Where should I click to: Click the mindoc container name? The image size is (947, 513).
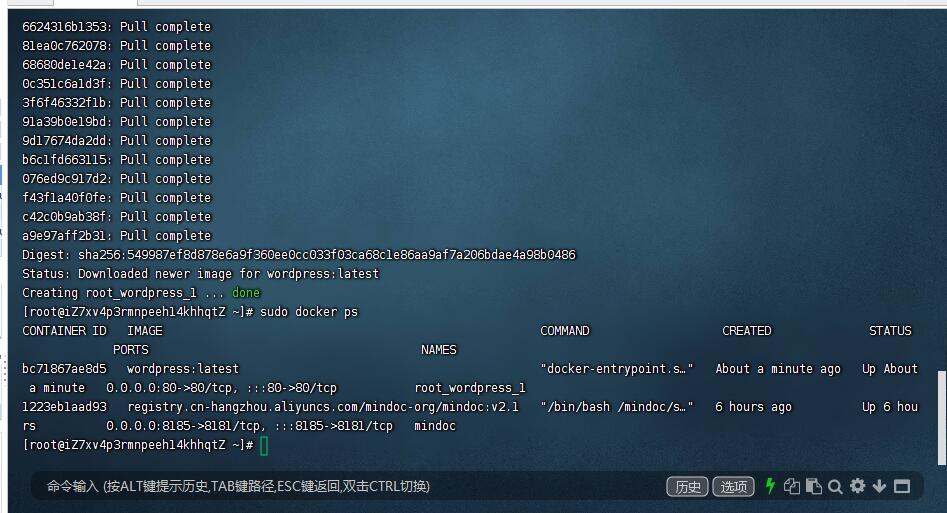click(x=435, y=426)
